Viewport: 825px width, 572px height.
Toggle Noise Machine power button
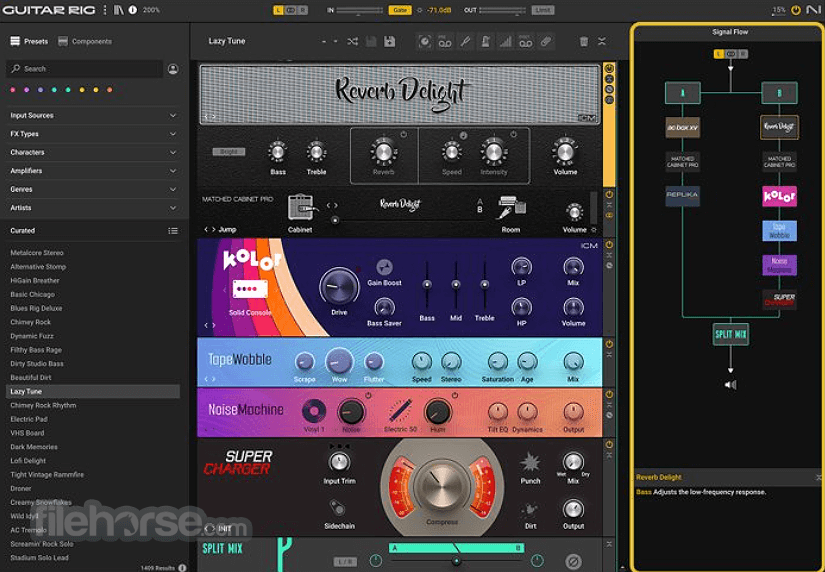tap(609, 394)
